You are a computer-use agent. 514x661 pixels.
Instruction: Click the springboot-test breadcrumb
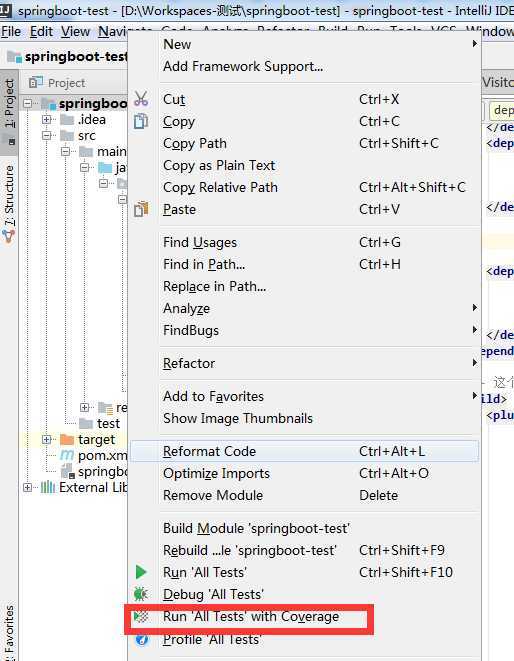coord(75,56)
